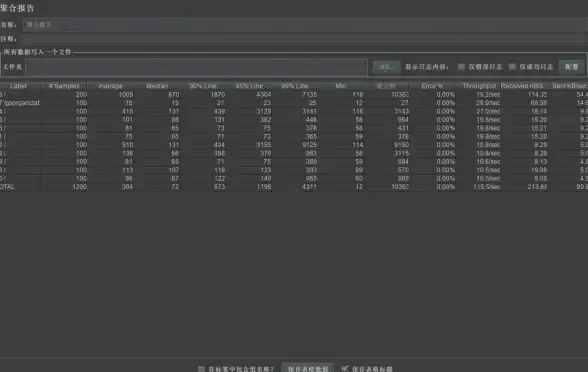Click the 29.9/sec throughput cell
The width and height of the screenshot is (588, 372).
pos(488,103)
